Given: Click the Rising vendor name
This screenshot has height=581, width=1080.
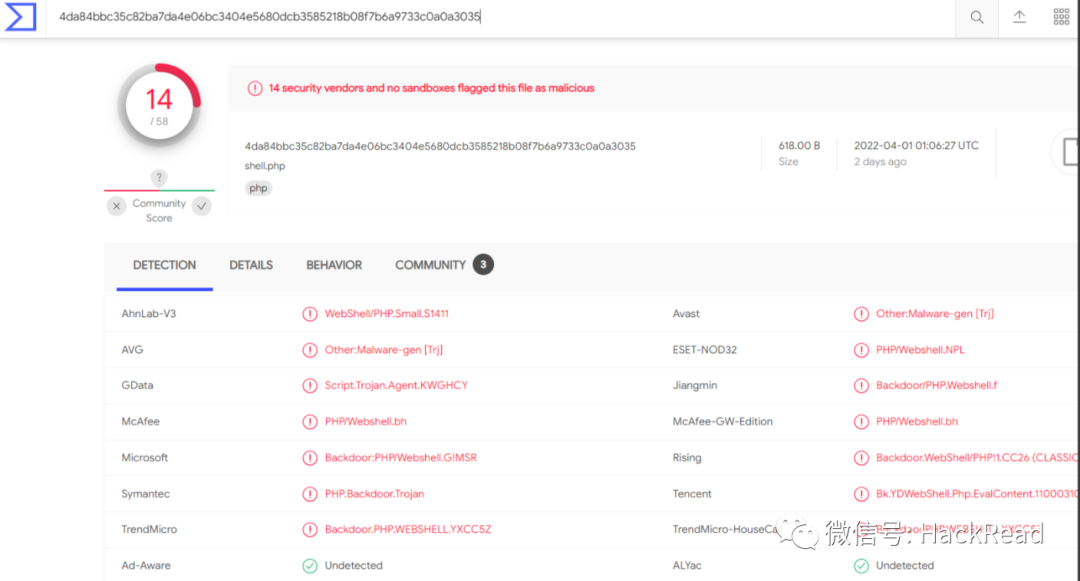Looking at the screenshot, I should click(687, 458).
